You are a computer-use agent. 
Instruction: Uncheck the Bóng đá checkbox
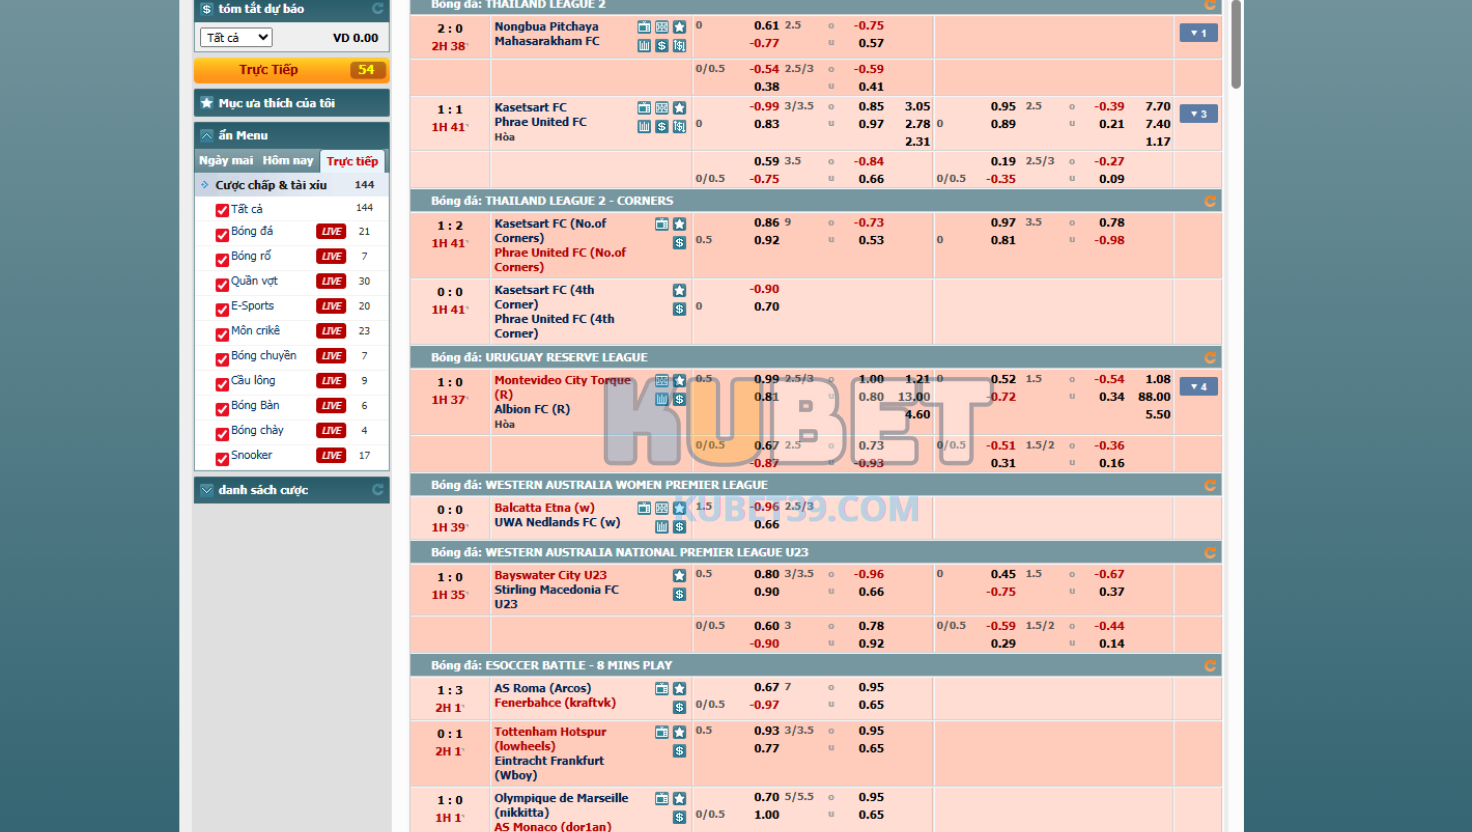click(222, 234)
